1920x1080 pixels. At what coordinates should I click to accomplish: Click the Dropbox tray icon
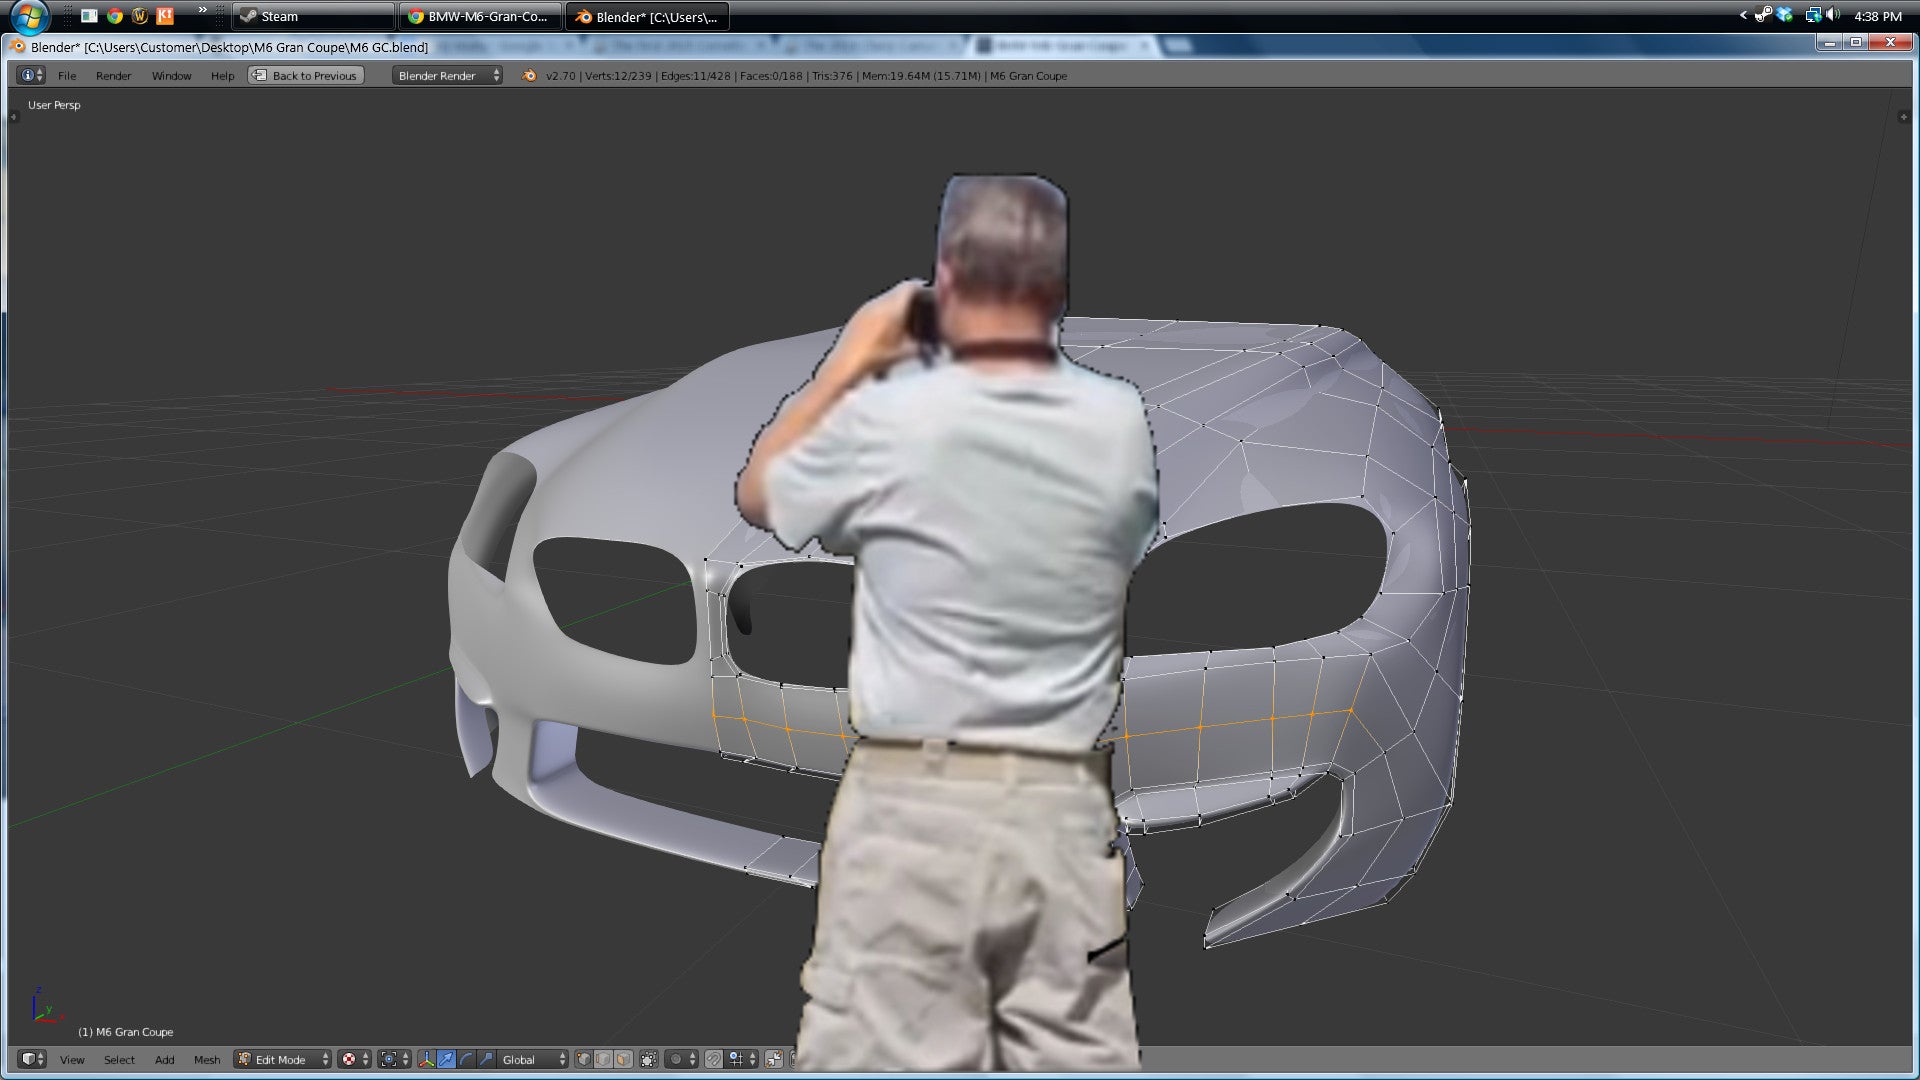(x=1786, y=15)
